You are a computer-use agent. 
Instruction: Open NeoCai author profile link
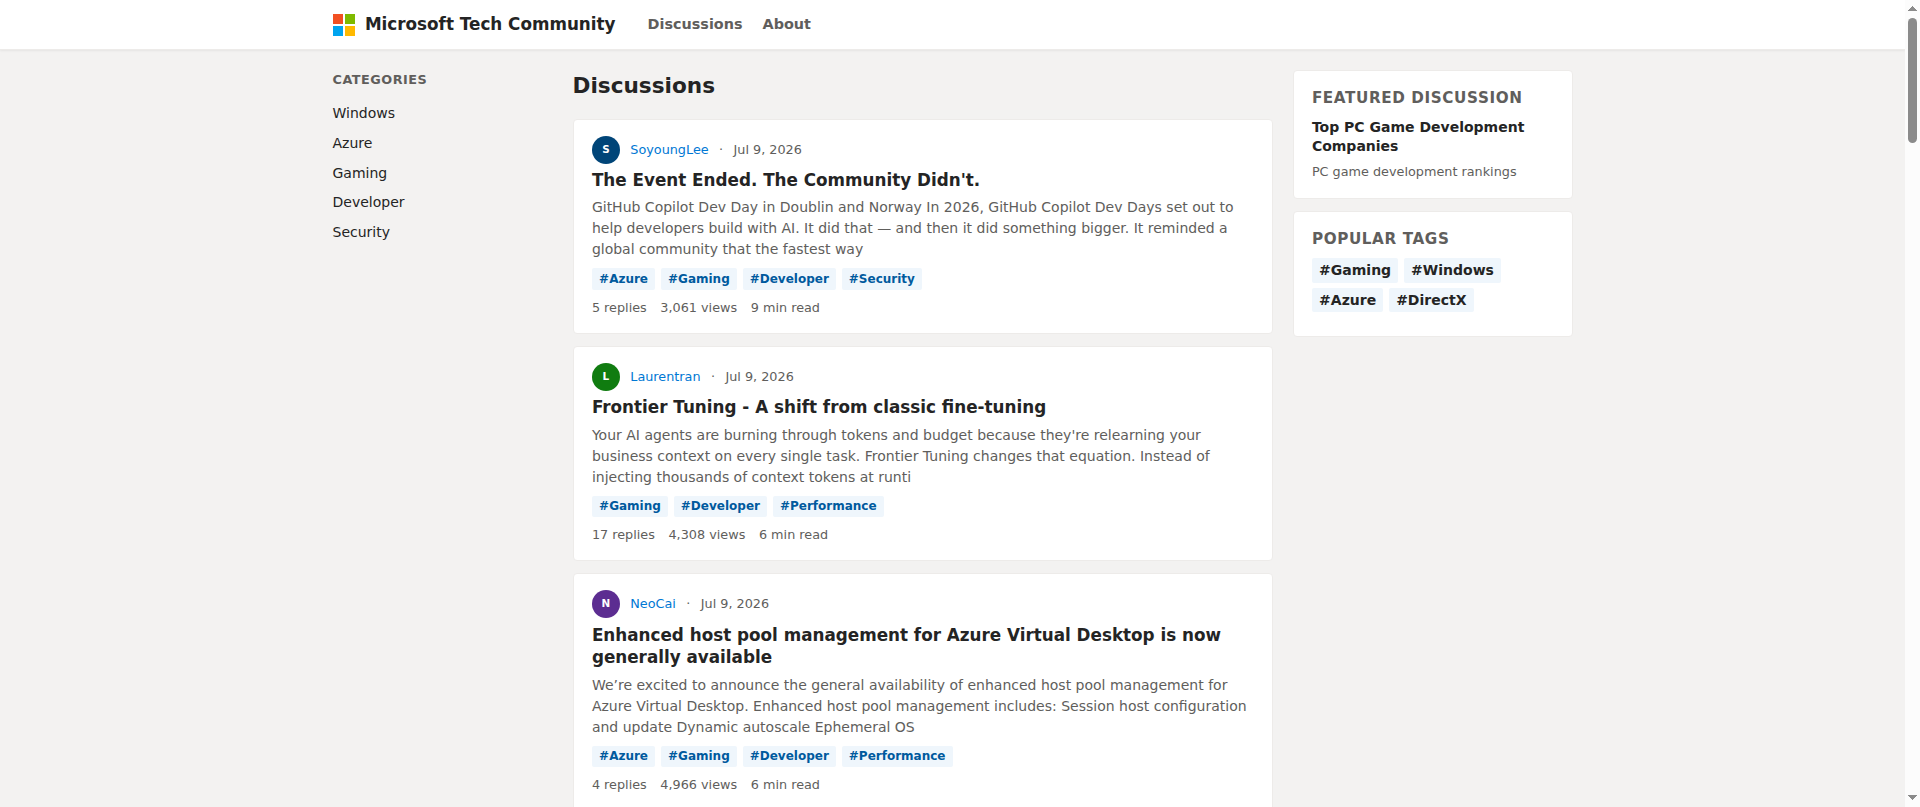[653, 604]
